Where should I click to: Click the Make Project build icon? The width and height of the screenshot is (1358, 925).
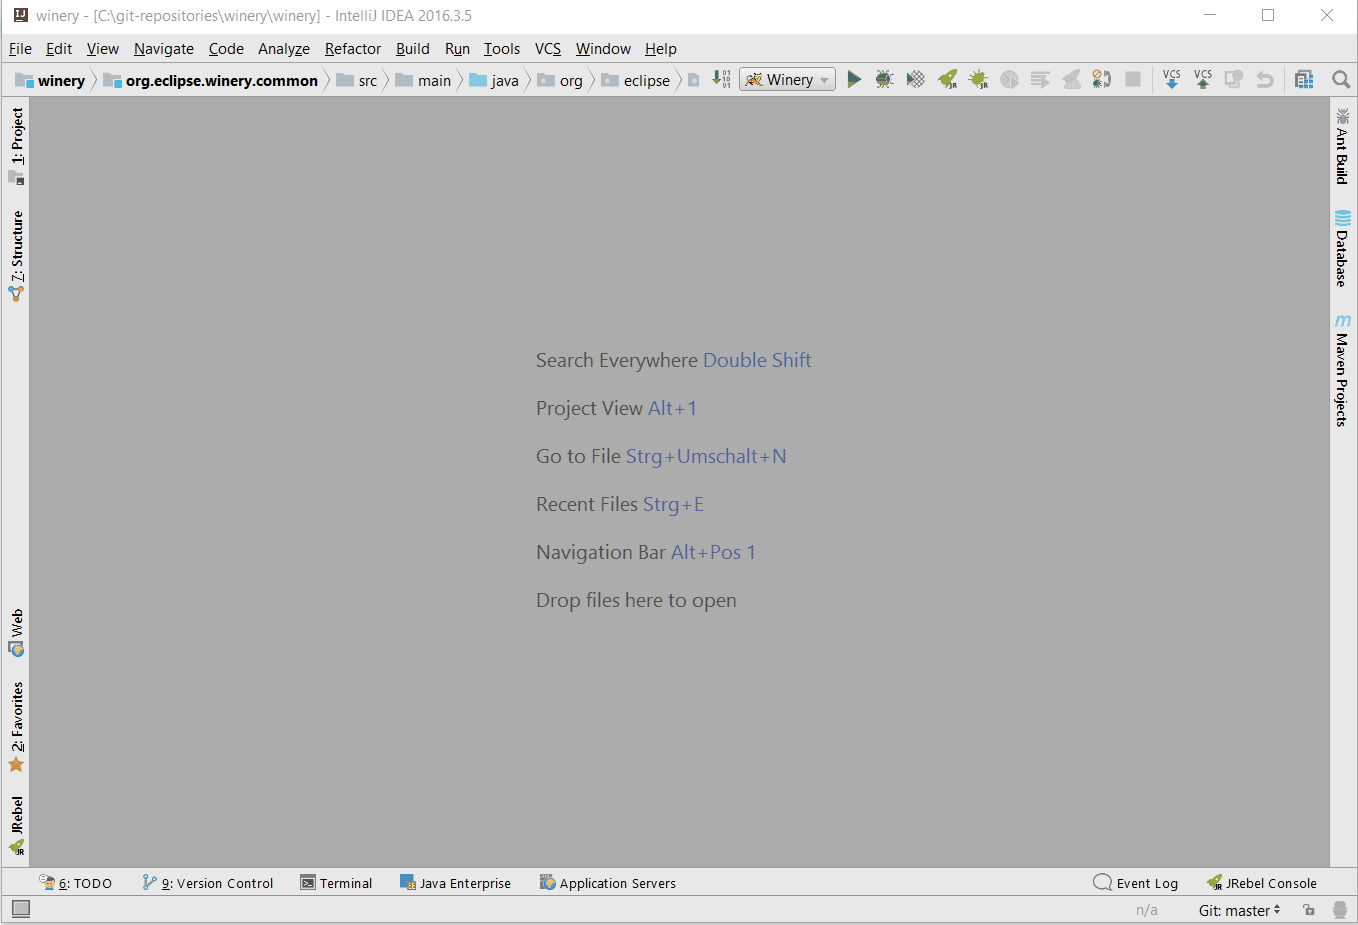pyautogui.click(x=722, y=79)
